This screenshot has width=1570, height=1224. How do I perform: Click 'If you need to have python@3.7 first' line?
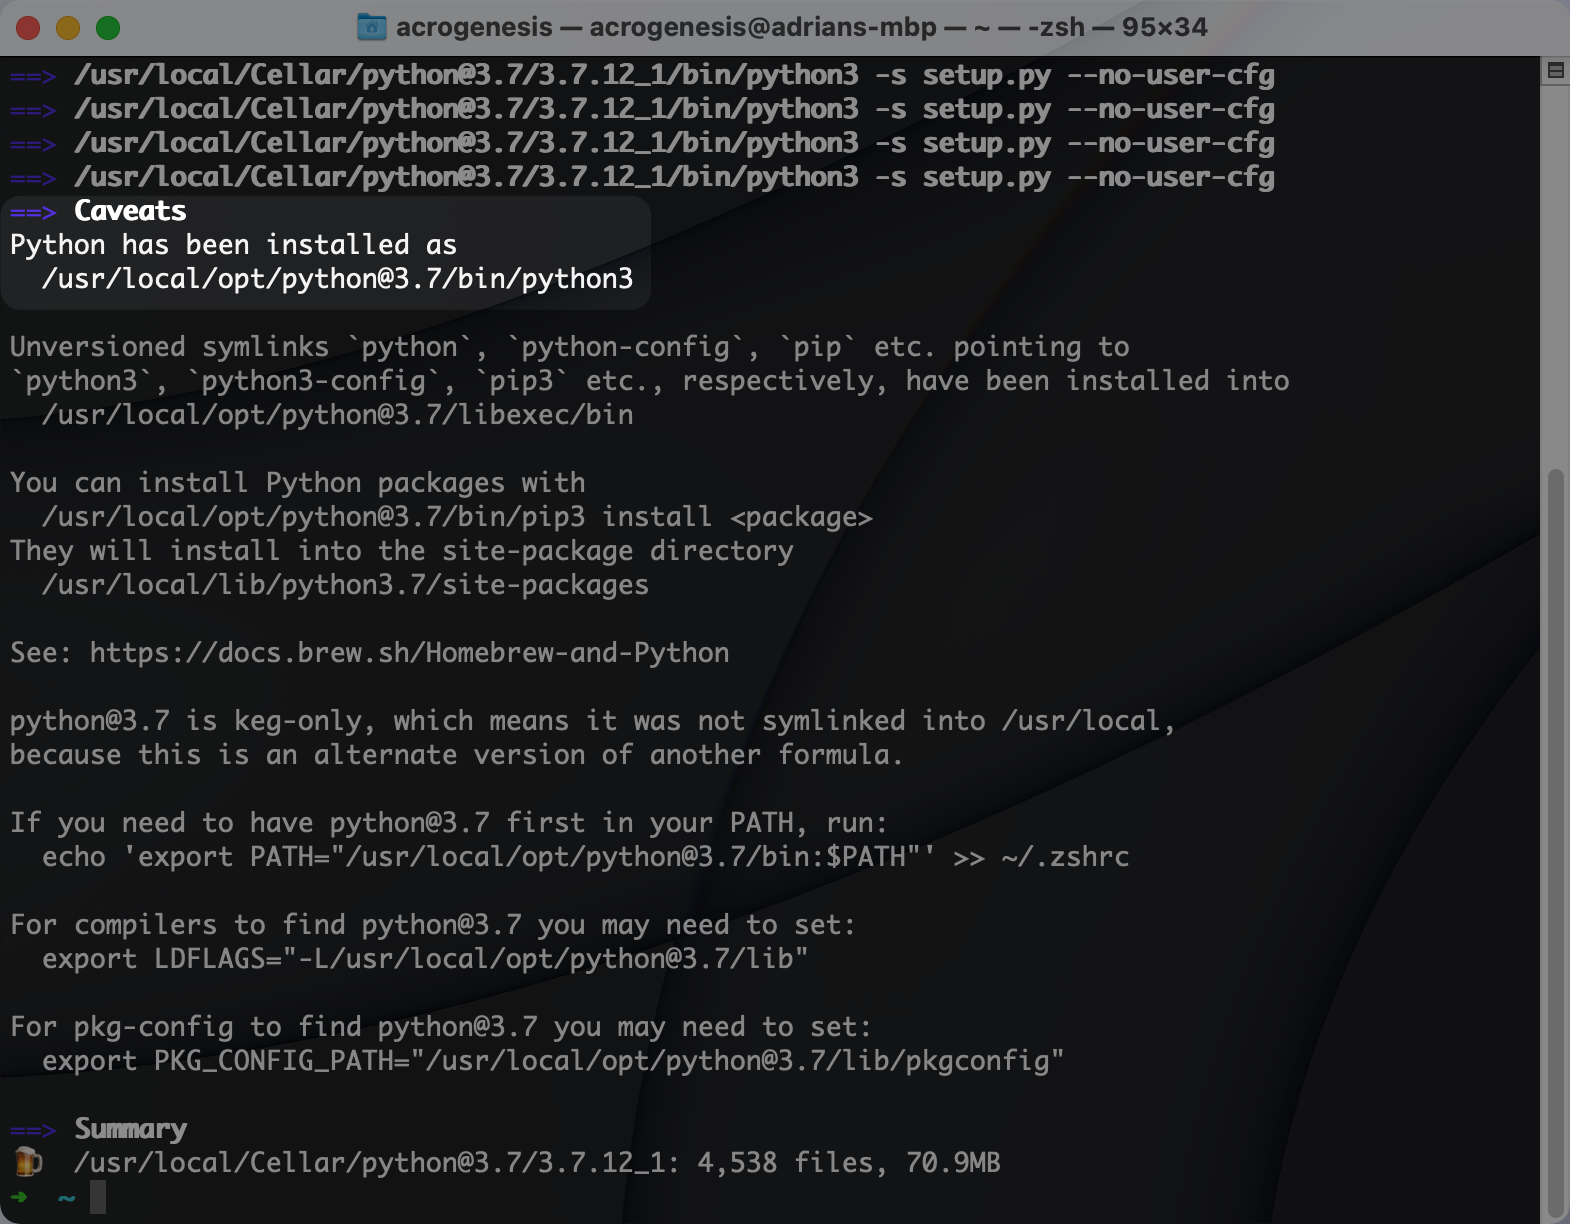[x=448, y=823]
